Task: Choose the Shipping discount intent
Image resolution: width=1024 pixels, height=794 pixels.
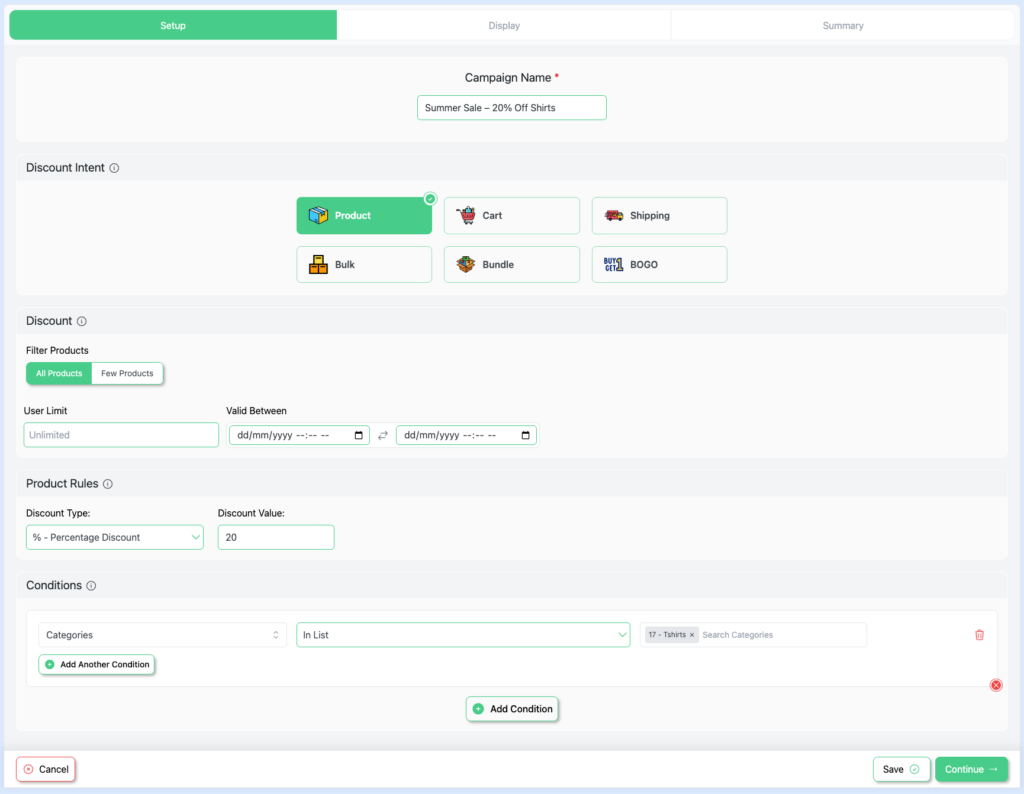Action: coord(659,216)
